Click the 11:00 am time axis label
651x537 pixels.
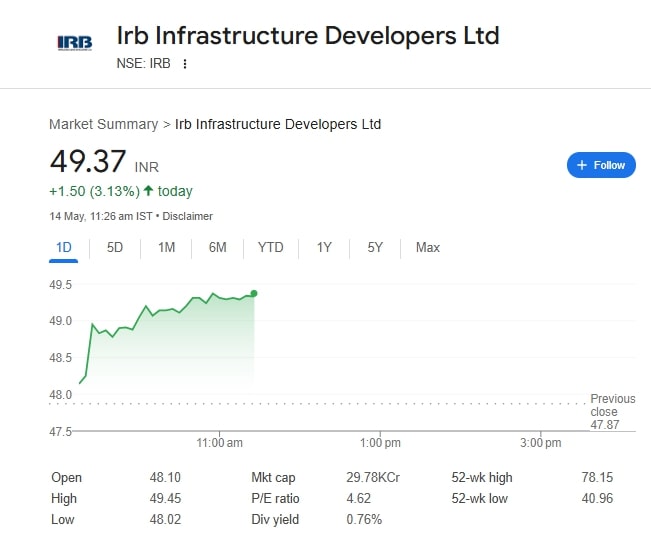point(219,443)
